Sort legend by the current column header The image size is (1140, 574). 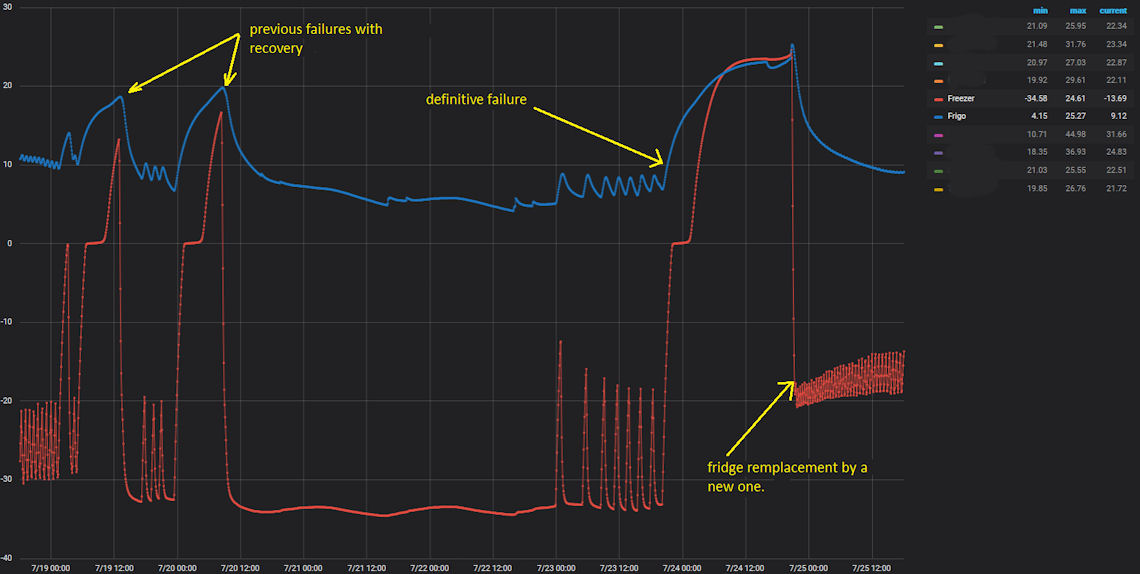point(1113,11)
